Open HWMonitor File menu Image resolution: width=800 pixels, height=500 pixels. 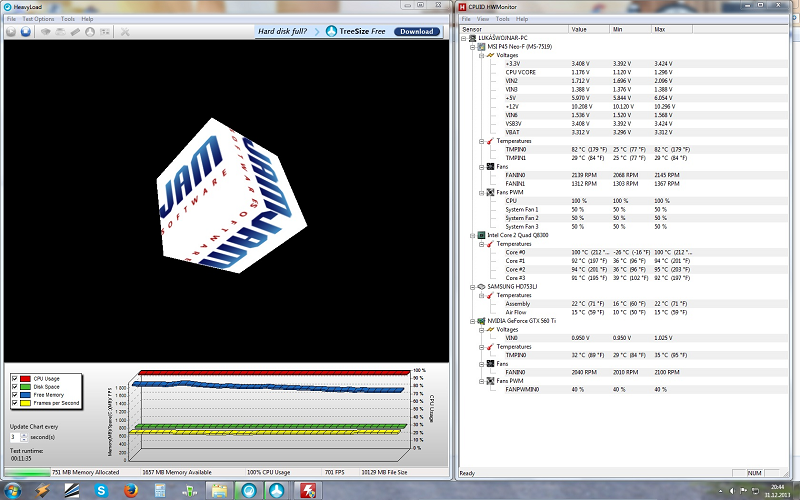pyautogui.click(x=466, y=19)
